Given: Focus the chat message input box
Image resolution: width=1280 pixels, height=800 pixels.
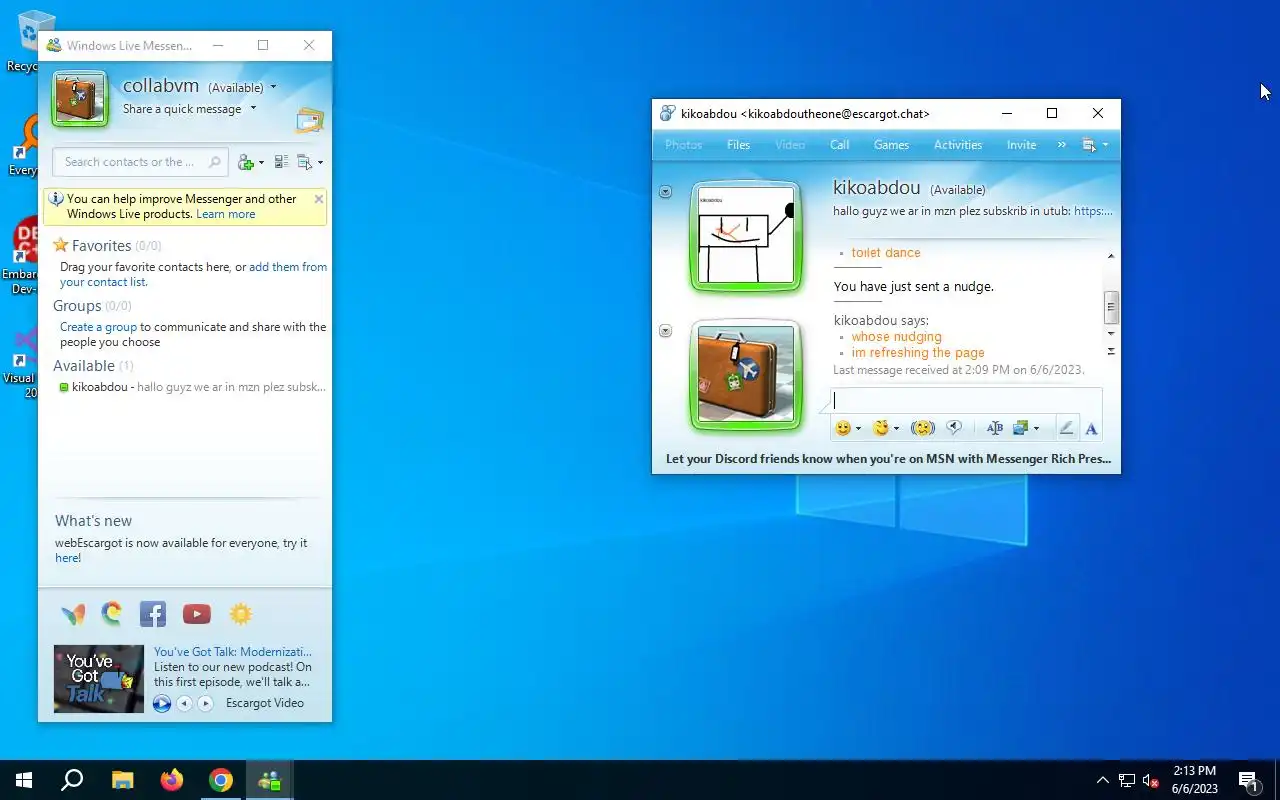Looking at the screenshot, I should [x=966, y=400].
